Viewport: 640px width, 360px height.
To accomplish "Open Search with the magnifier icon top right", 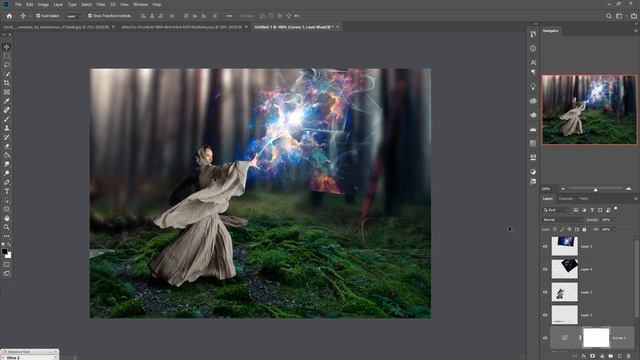I will pyautogui.click(x=609, y=16).
